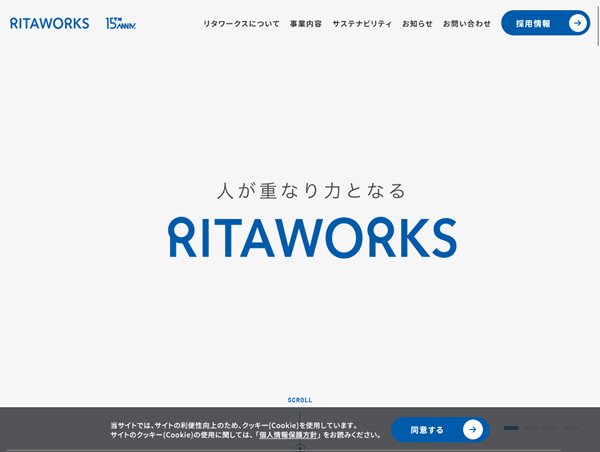The image size is (600, 452).
Task: Select the first active slide indicator
Action: click(511, 428)
